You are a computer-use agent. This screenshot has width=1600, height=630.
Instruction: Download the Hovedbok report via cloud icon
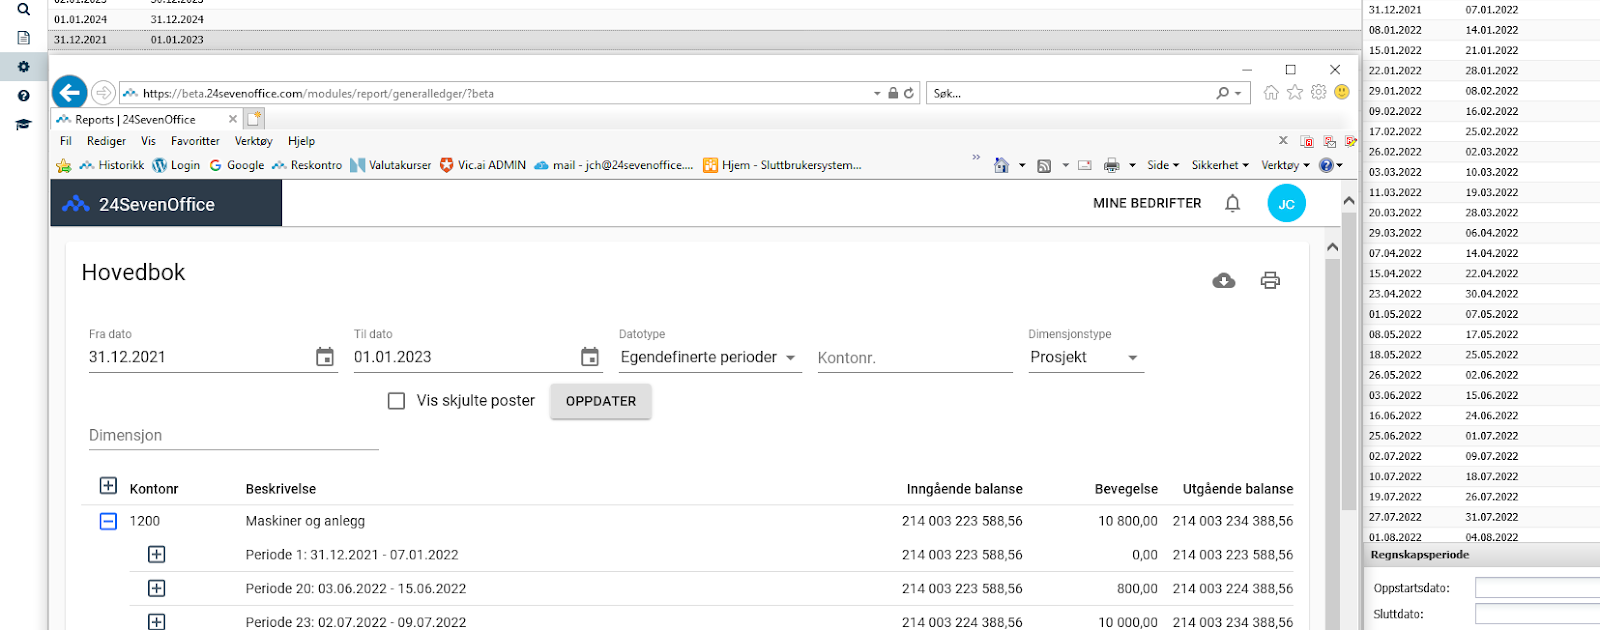(x=1224, y=281)
